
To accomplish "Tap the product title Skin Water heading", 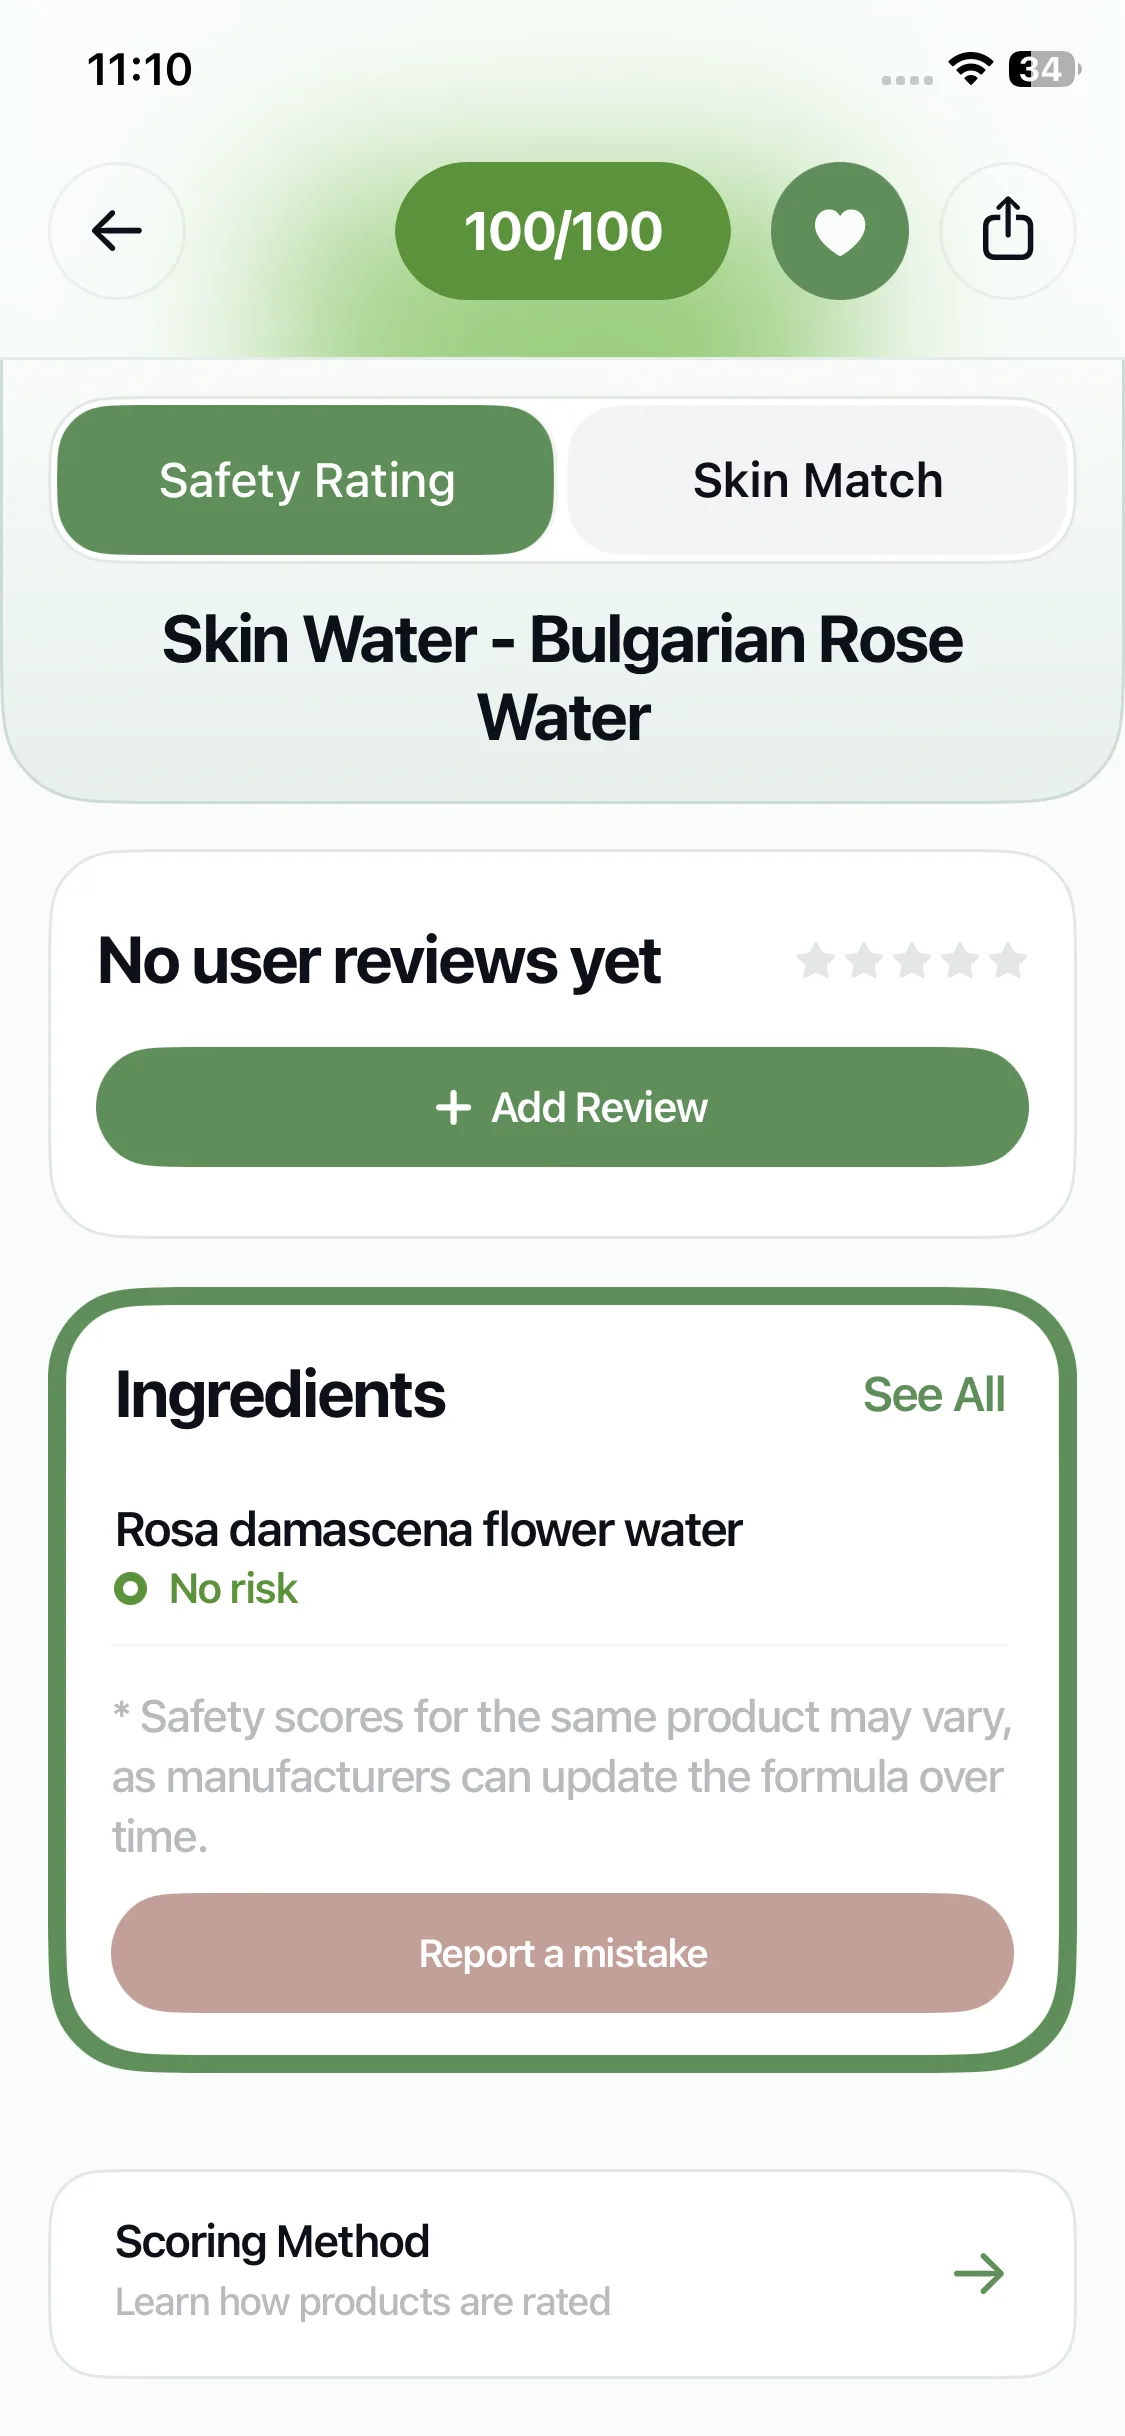I will tap(563, 678).
